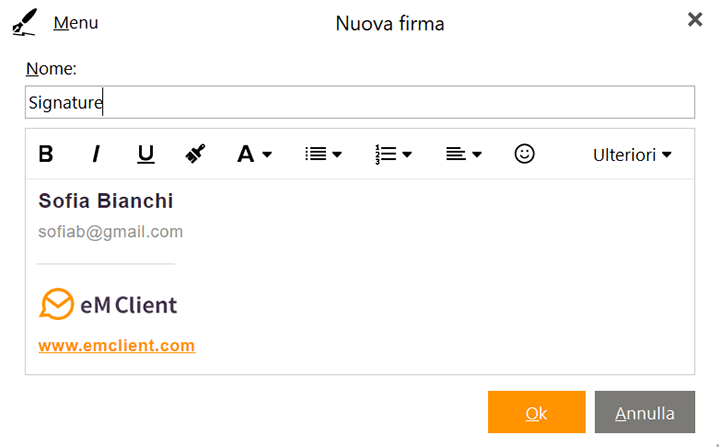Expand numbered list style dropdown arrow

pyautogui.click(x=407, y=155)
